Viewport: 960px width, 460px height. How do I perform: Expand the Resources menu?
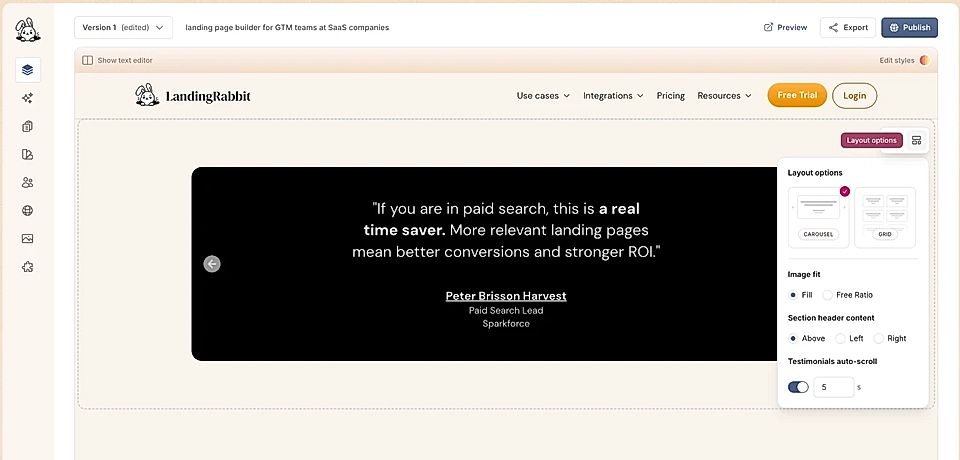[724, 96]
